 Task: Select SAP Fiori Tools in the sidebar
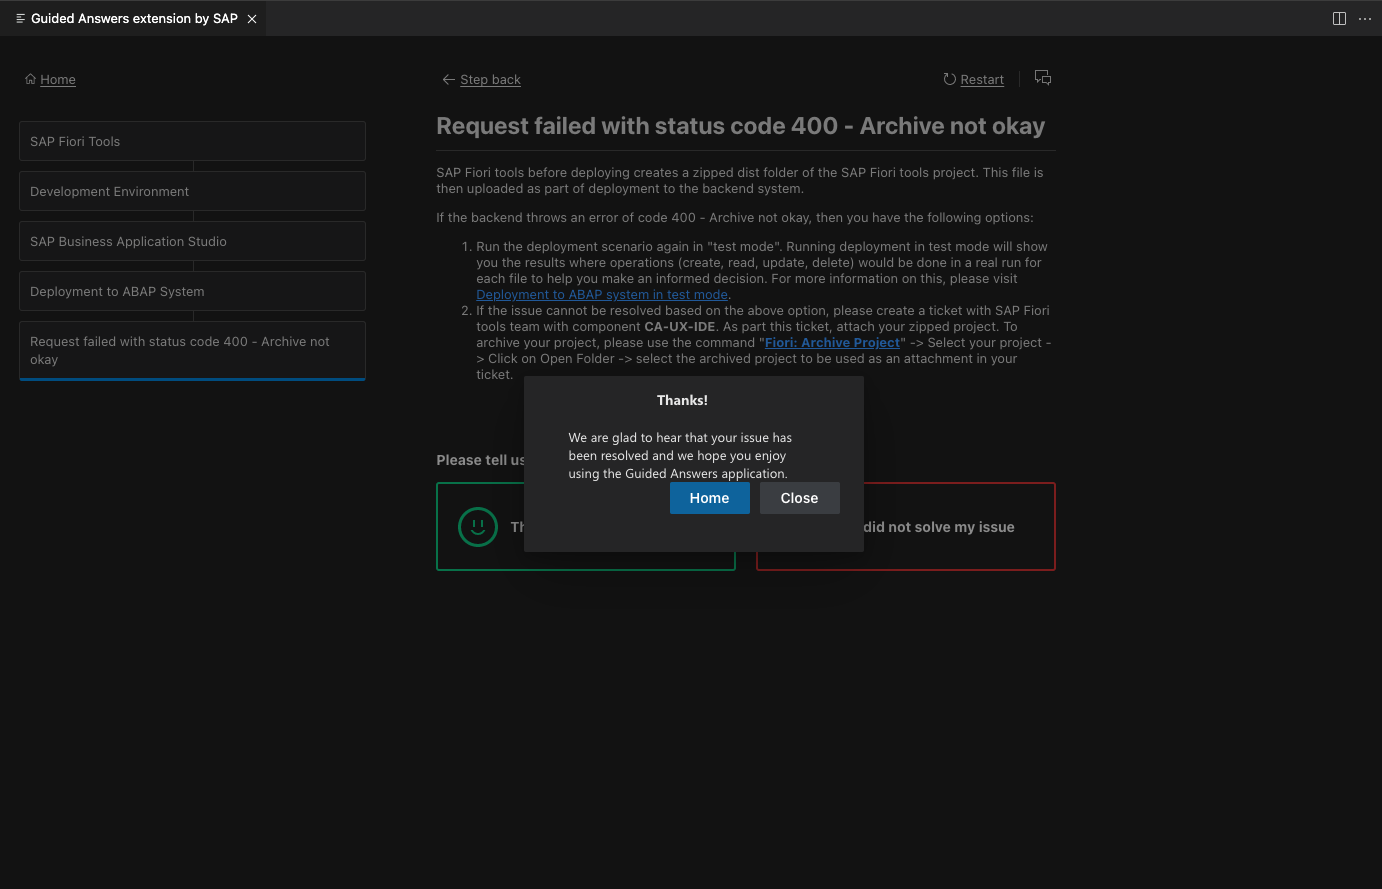pyautogui.click(x=192, y=141)
